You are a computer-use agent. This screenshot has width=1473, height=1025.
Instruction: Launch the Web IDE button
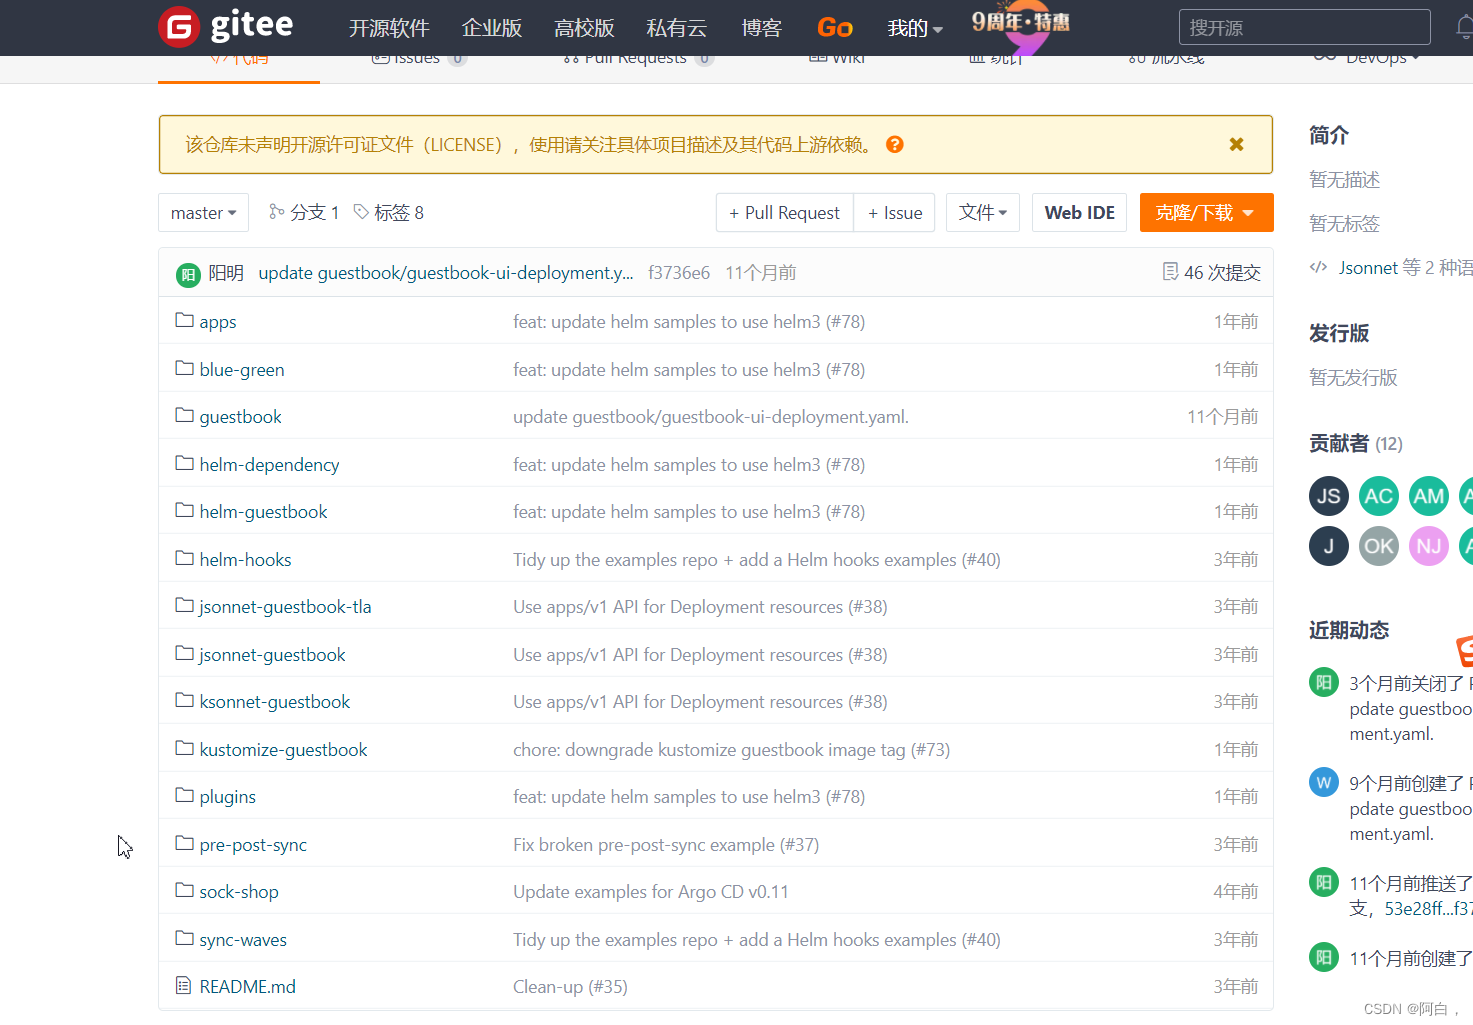1080,212
